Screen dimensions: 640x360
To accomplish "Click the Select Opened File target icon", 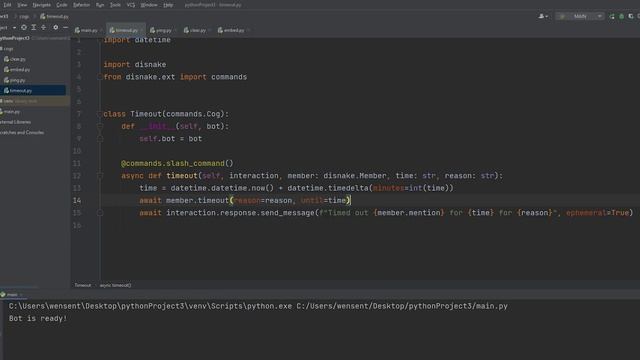I will 24,27.
